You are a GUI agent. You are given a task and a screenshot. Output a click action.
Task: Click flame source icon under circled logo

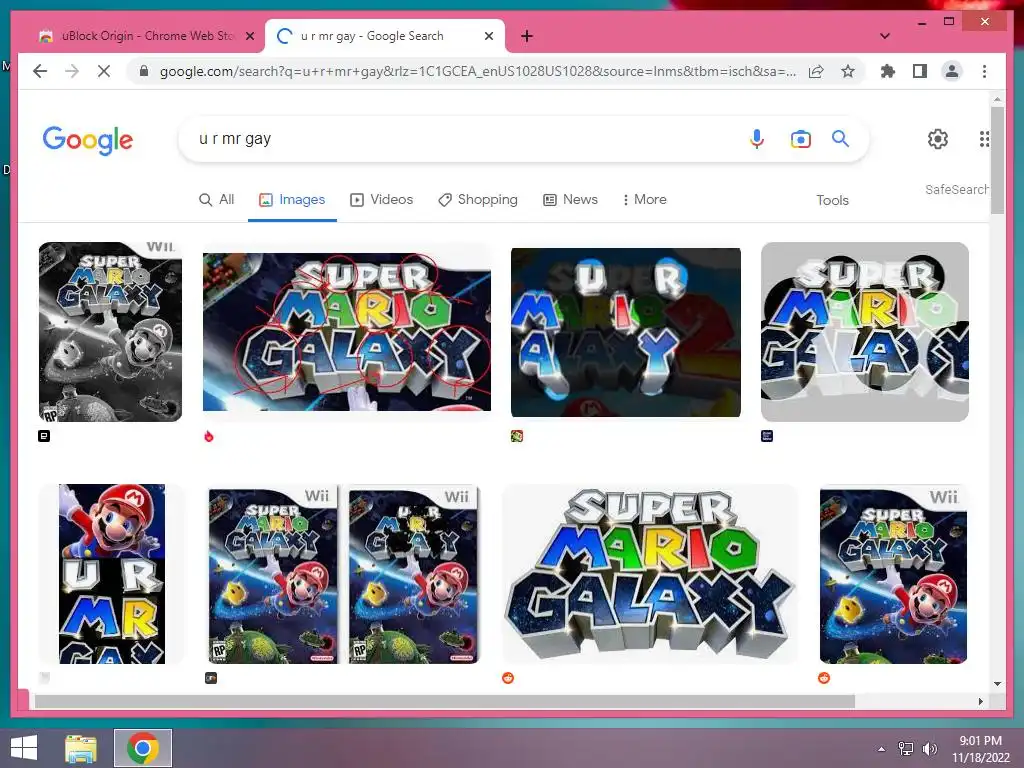(x=209, y=436)
